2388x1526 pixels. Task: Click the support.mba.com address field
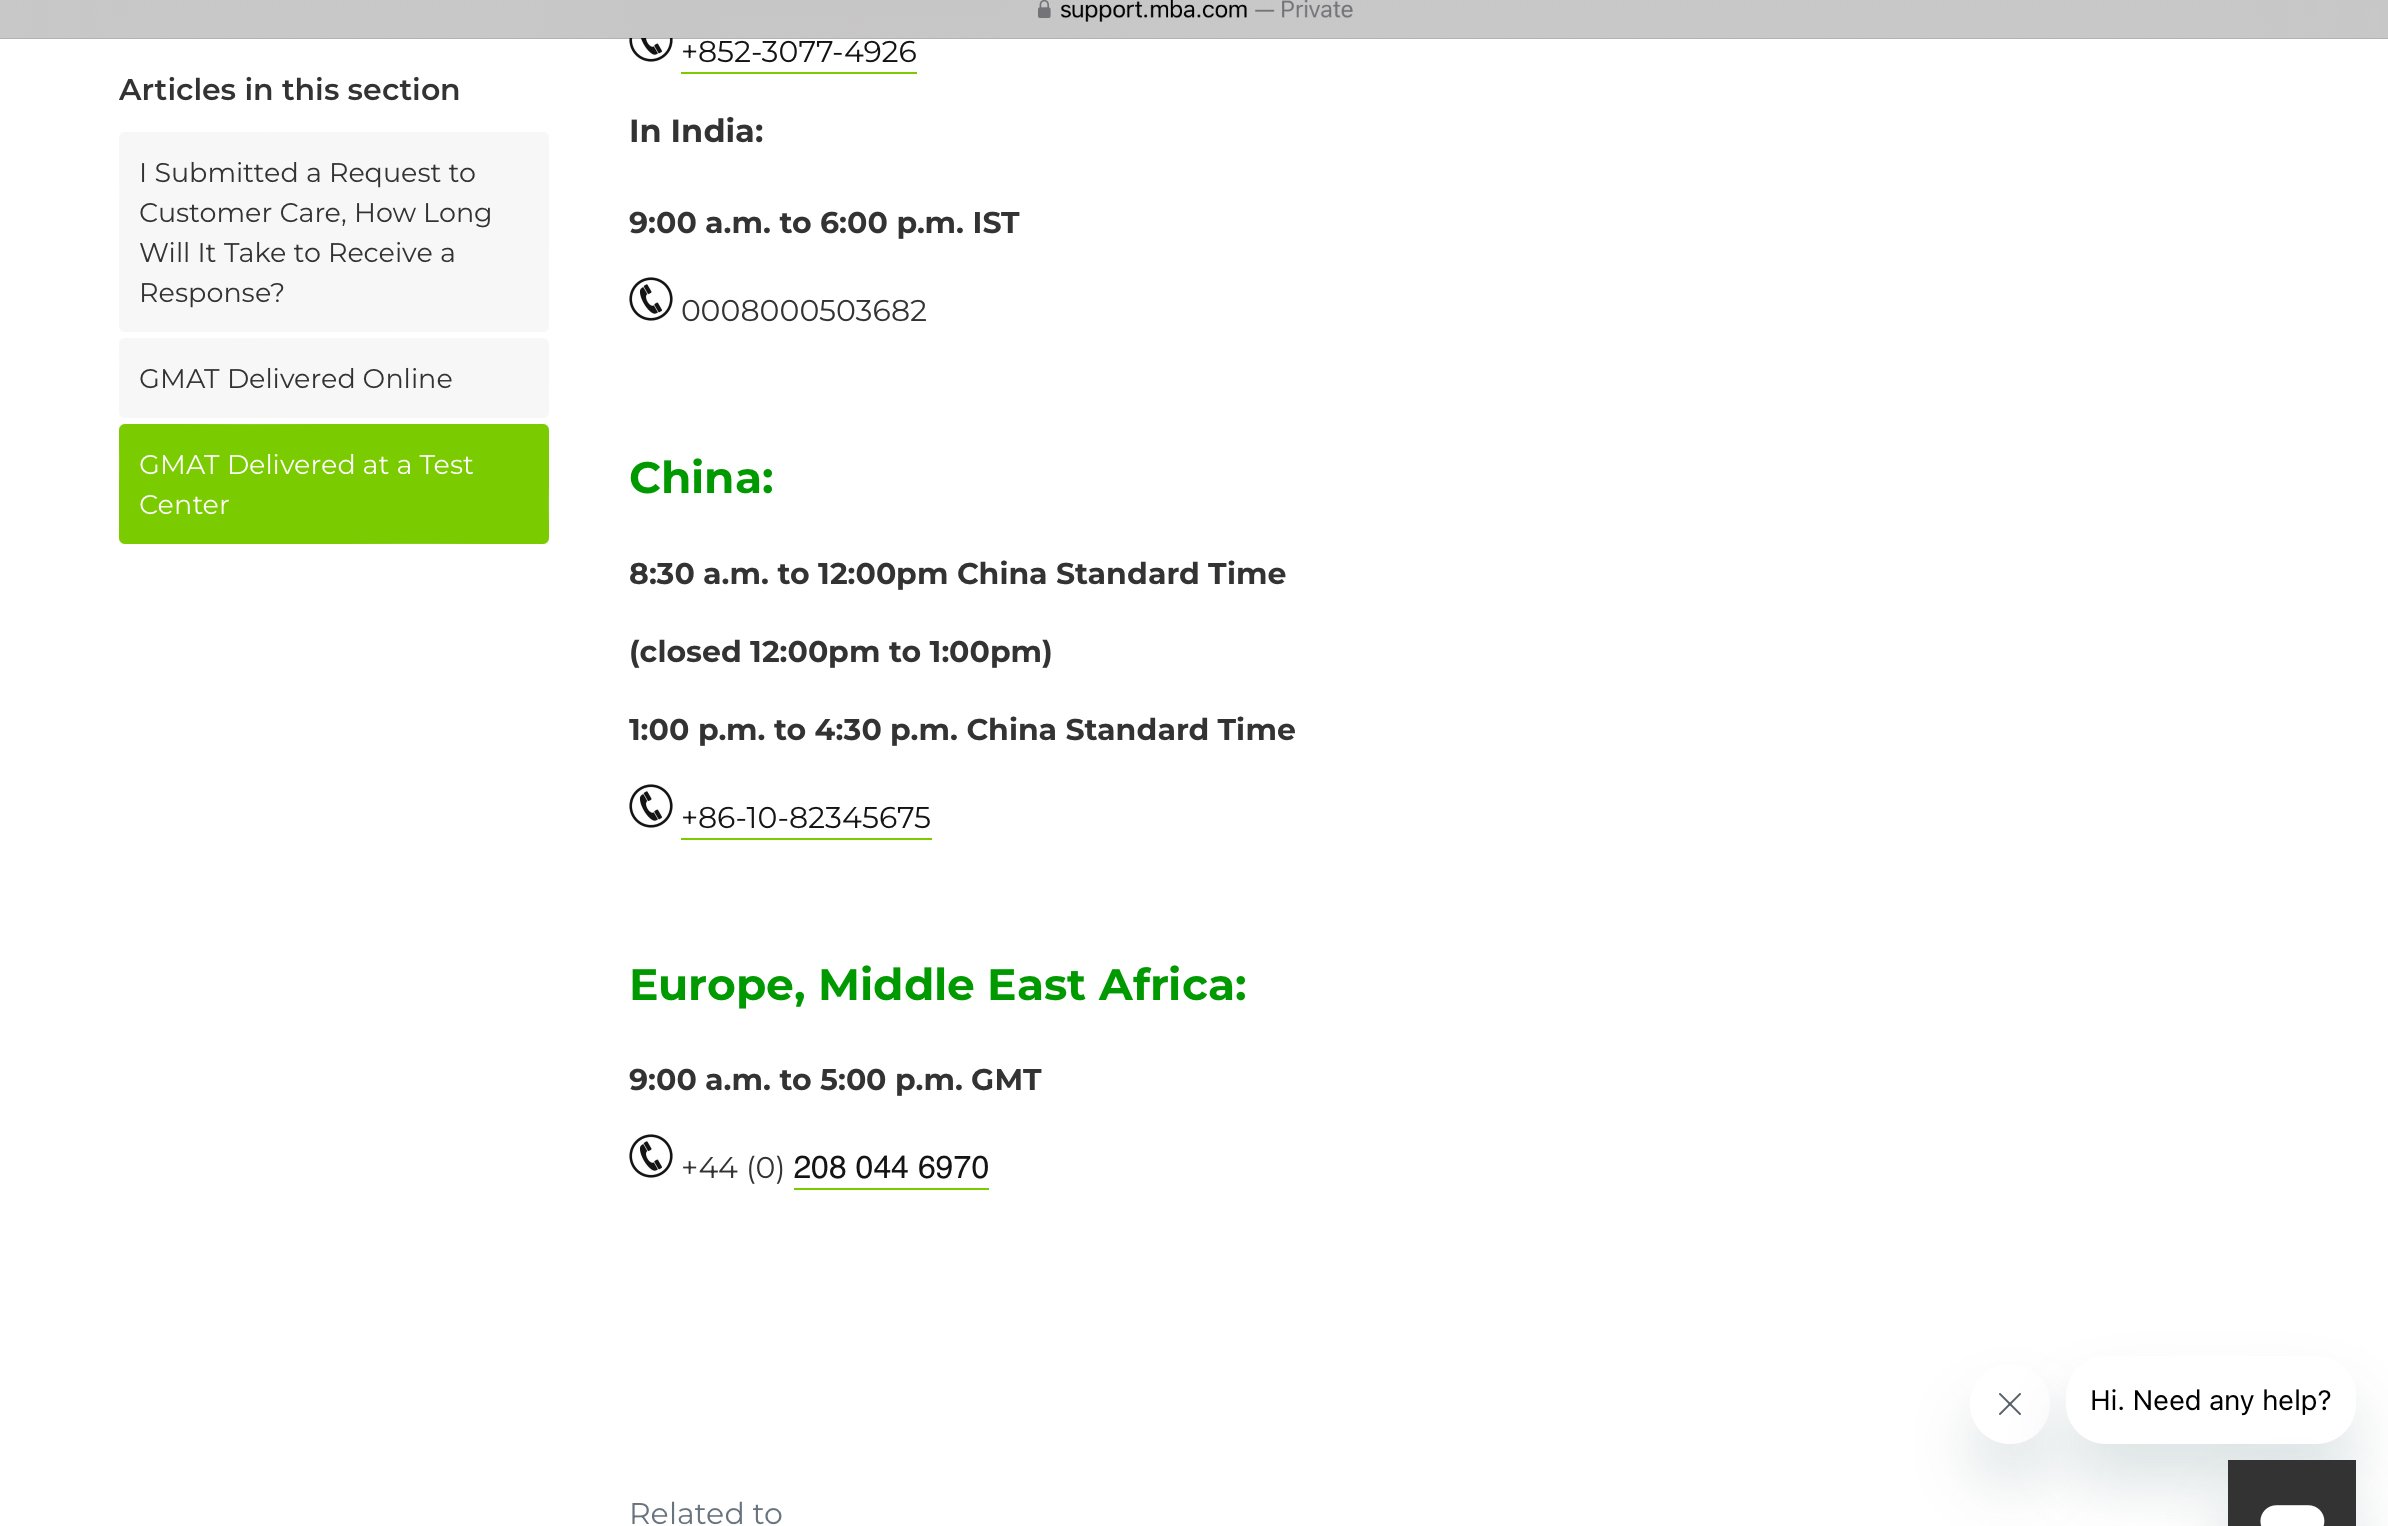(x=1153, y=11)
